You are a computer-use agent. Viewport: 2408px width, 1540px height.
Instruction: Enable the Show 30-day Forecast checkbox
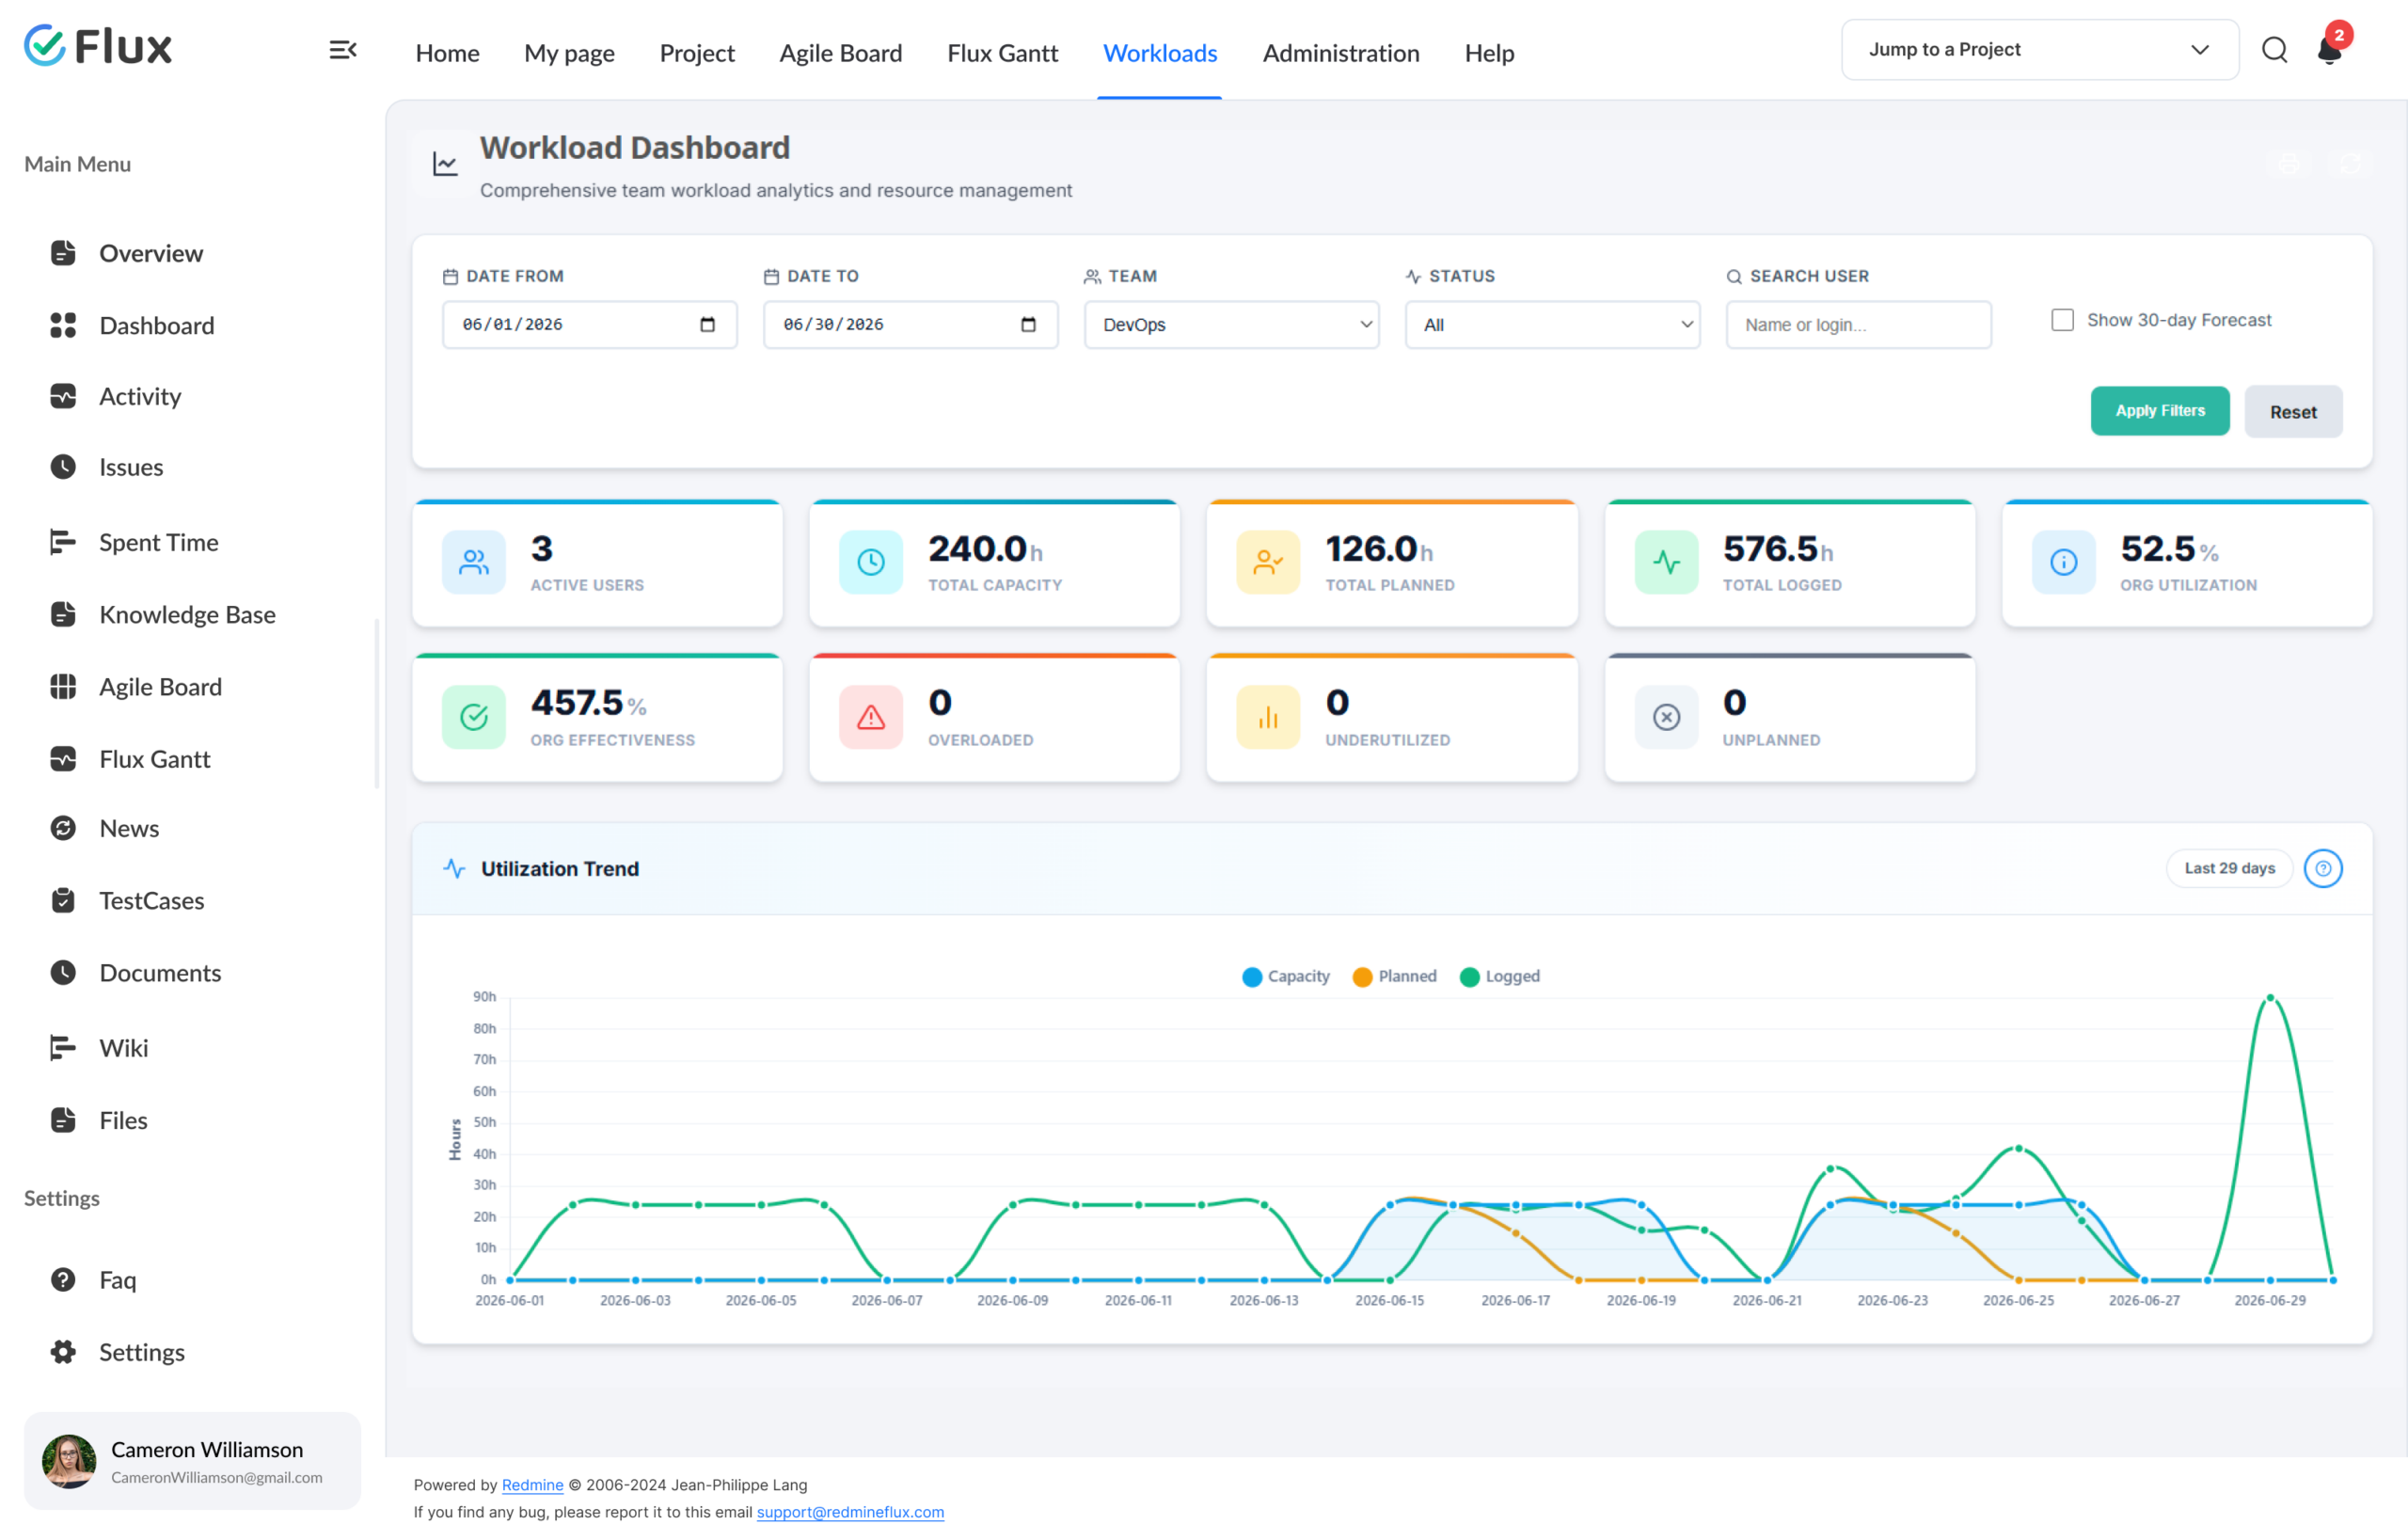tap(2062, 320)
